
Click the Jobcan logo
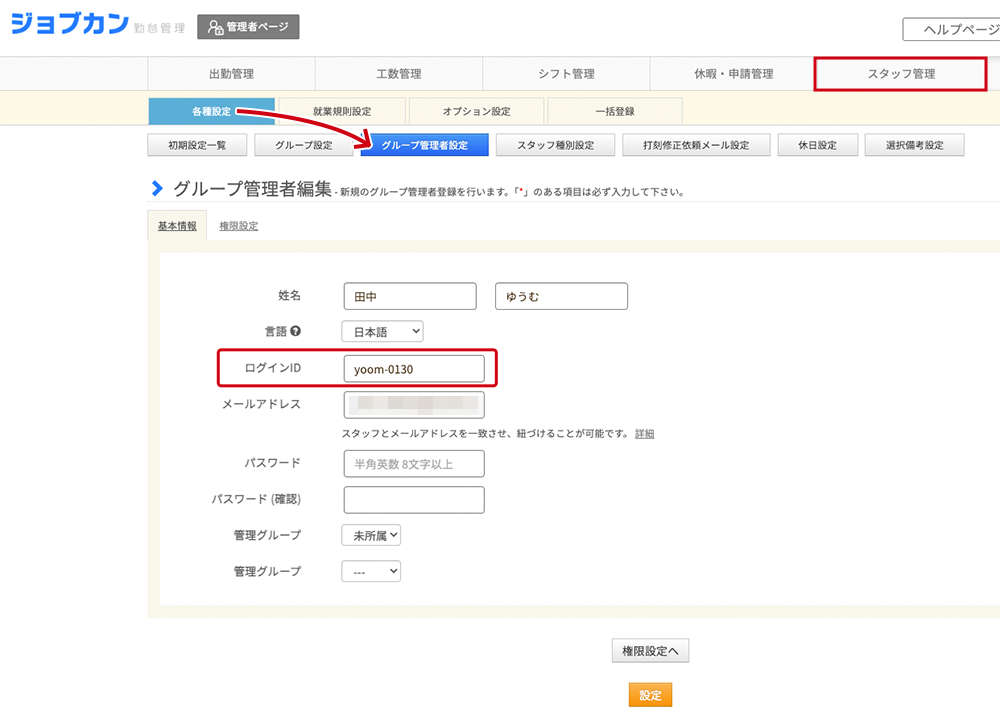click(x=68, y=25)
